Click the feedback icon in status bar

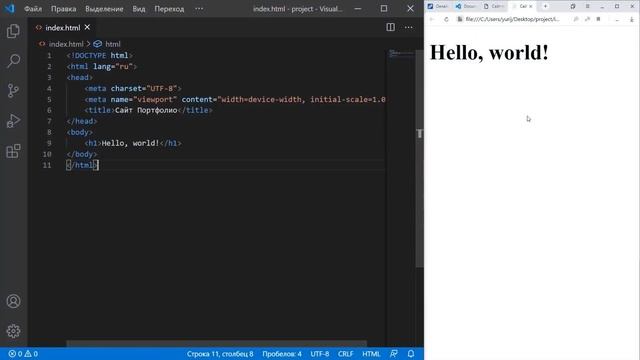(x=393, y=354)
